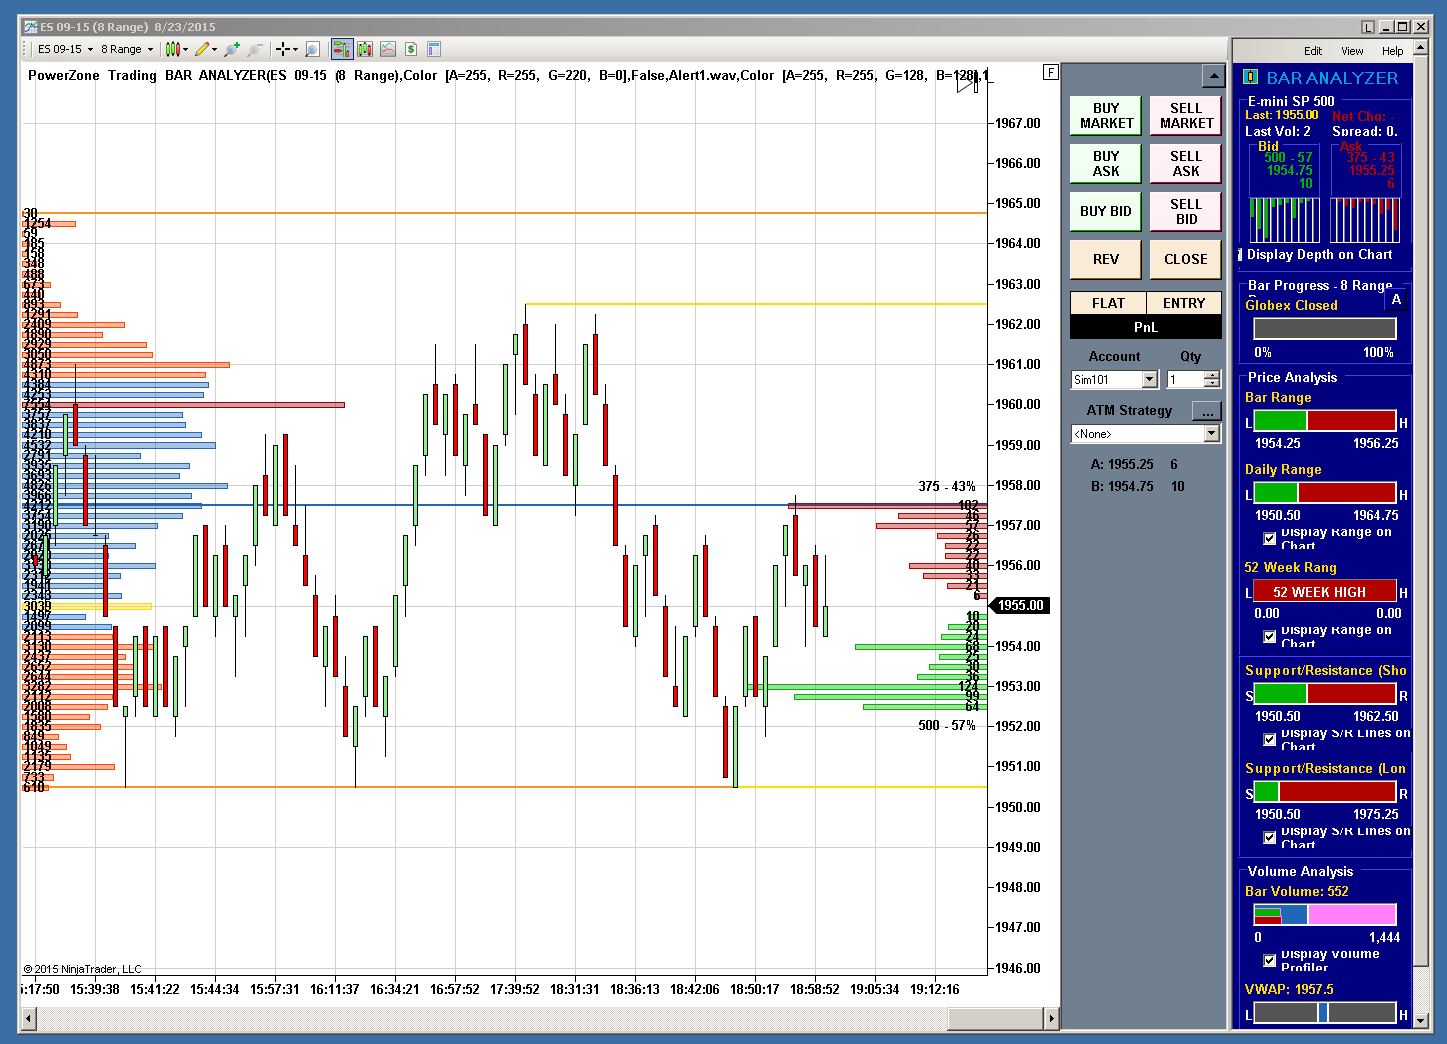Click the ENTRY label
Image resolution: width=1447 pixels, height=1044 pixels.
pos(1184,303)
